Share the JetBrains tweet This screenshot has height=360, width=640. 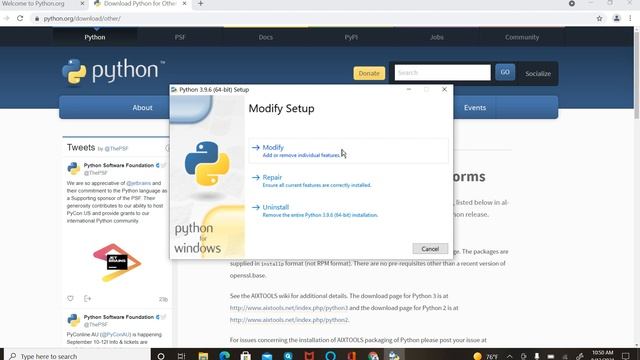pos(87,298)
